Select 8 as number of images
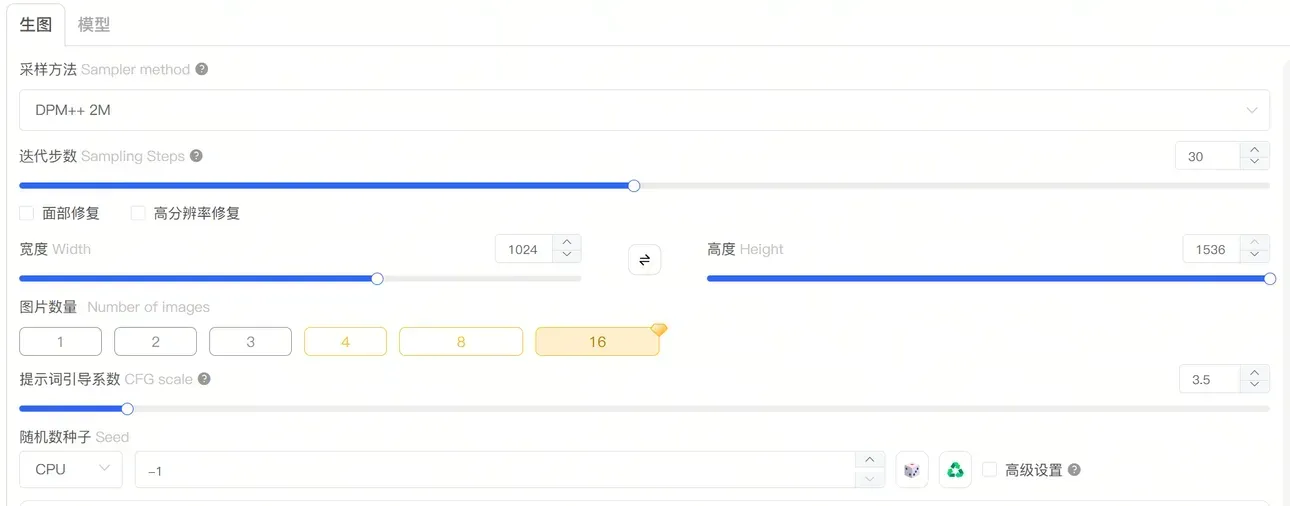1290x506 pixels. pos(461,342)
